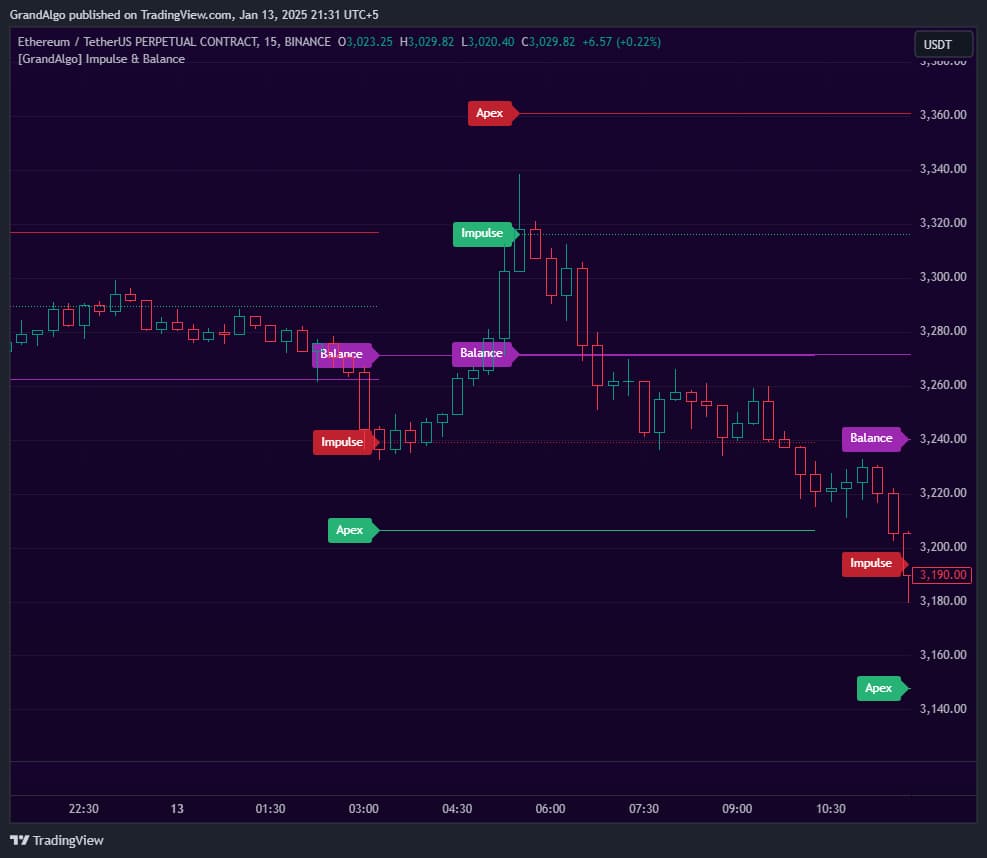Image resolution: width=987 pixels, height=858 pixels.
Task: Click the green Impulse tag near the peak candles
Action: (x=483, y=233)
